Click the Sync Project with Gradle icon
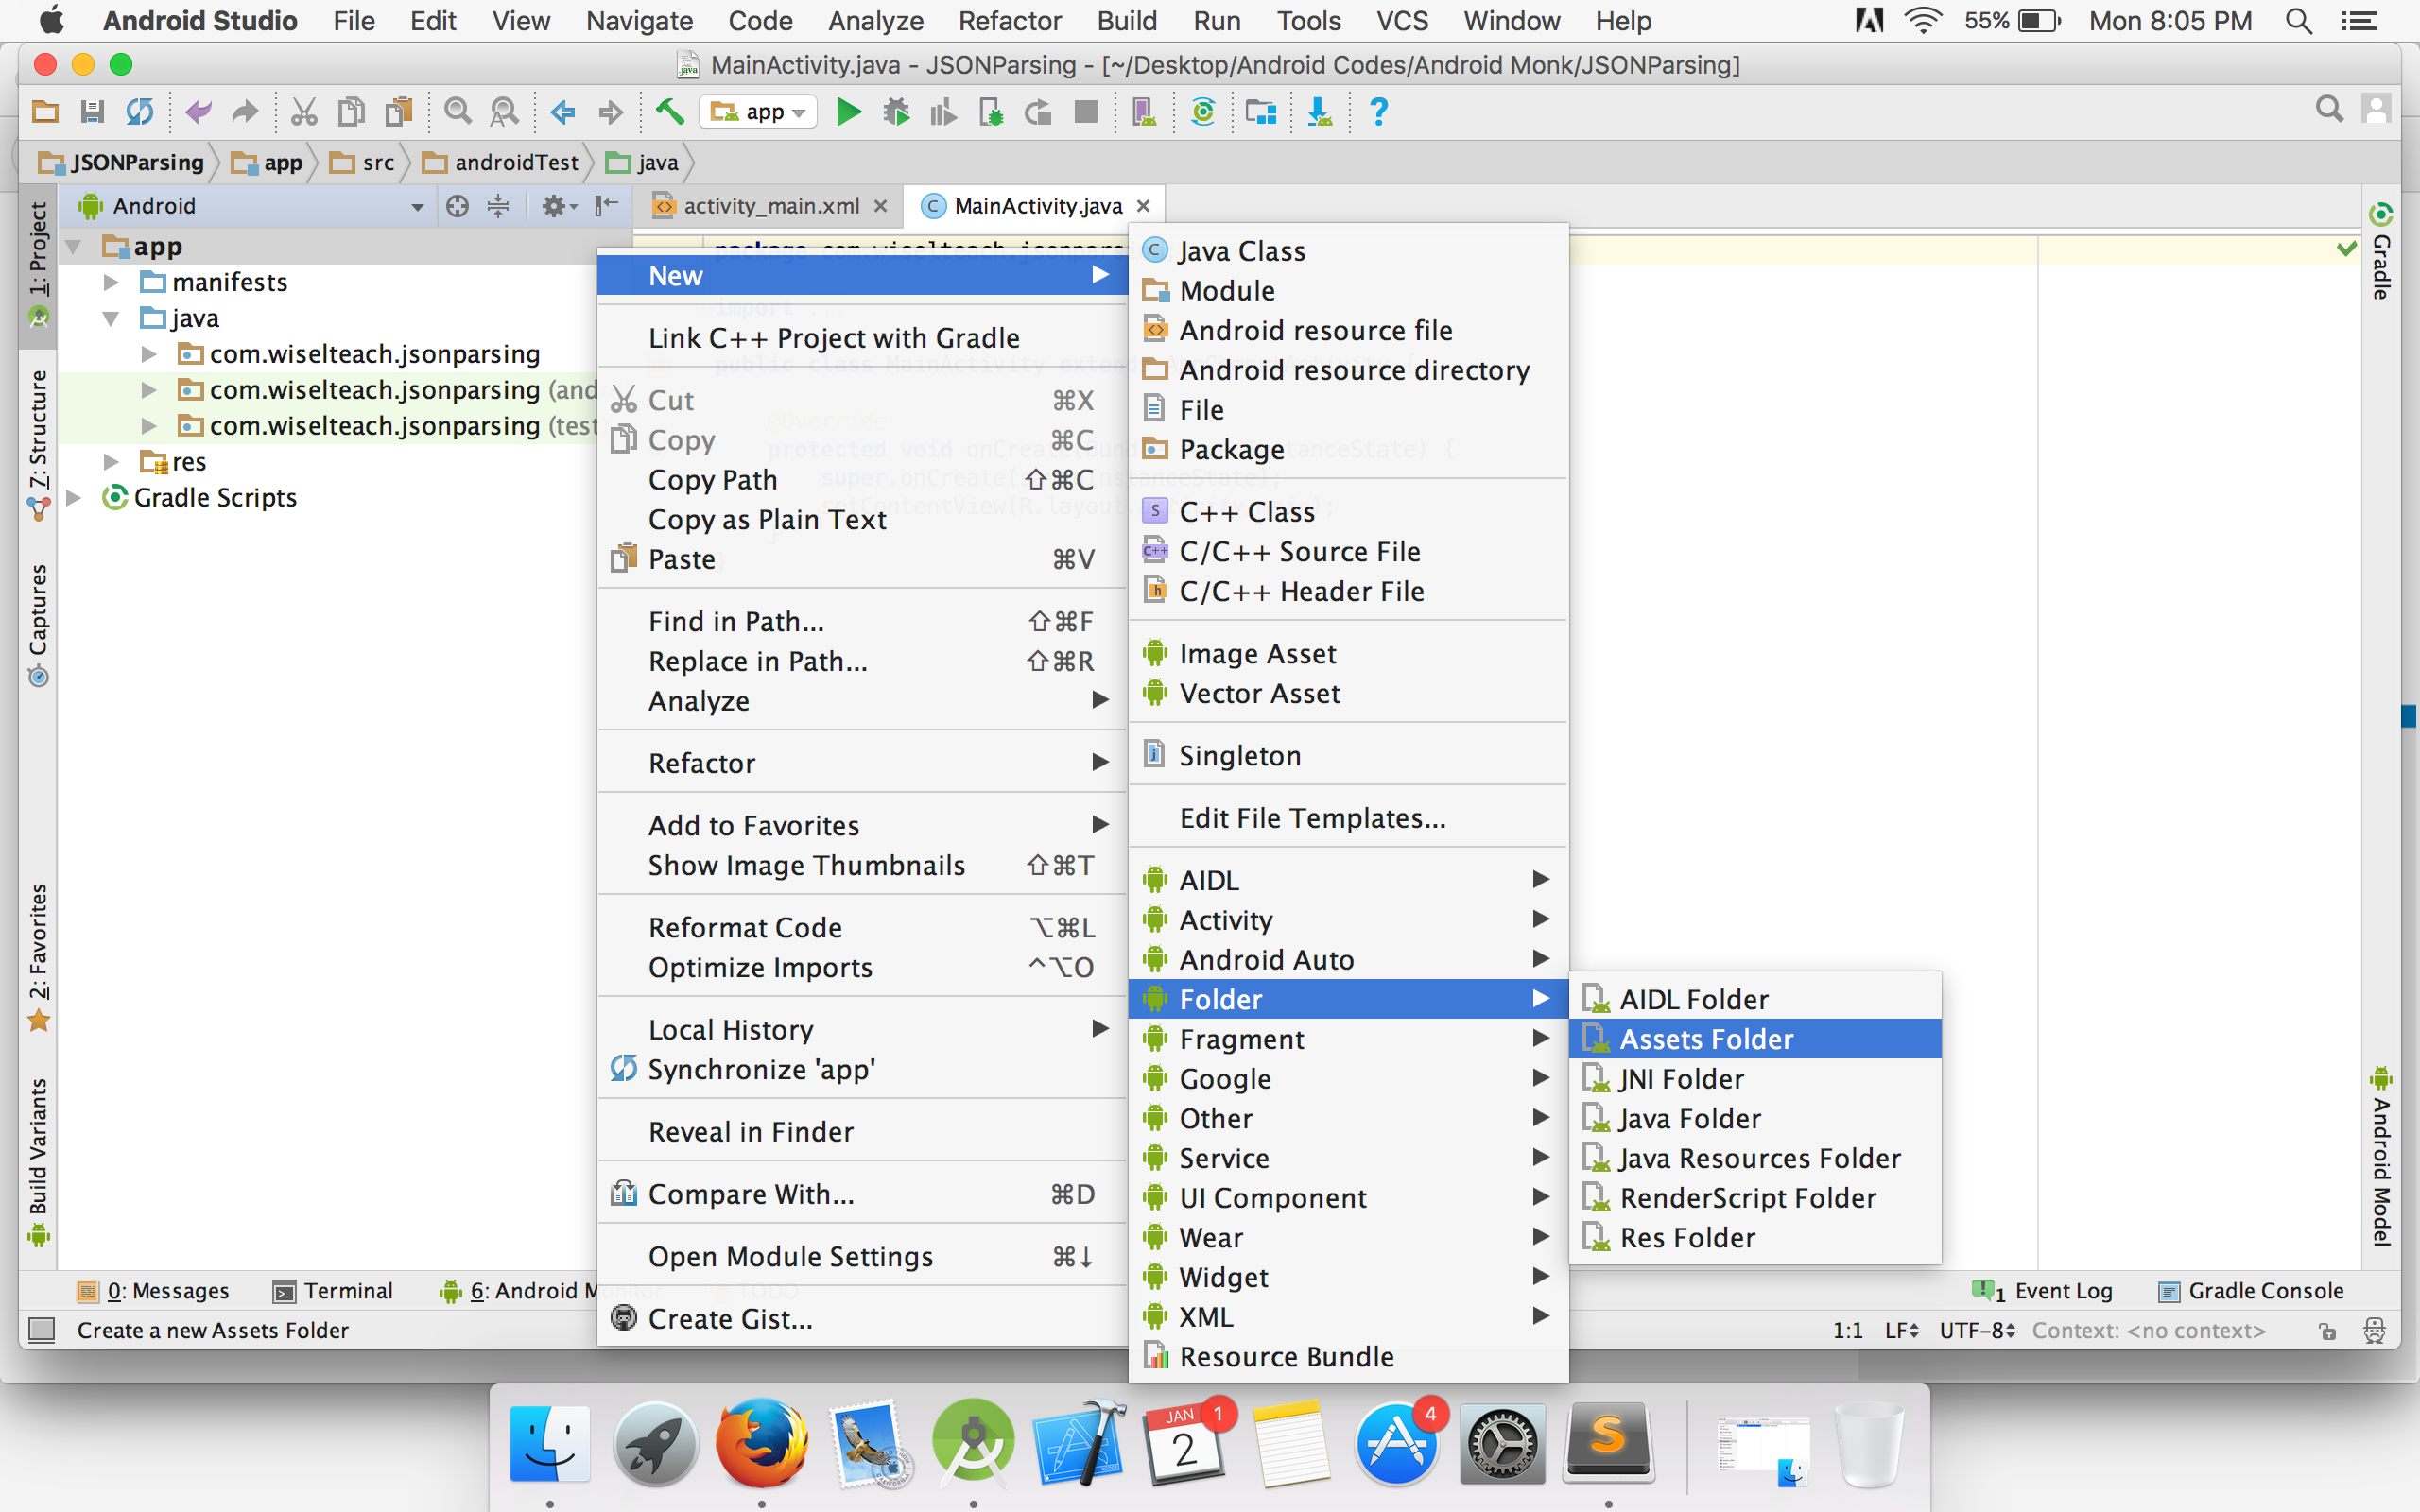The image size is (2420, 1512). [x=1203, y=112]
